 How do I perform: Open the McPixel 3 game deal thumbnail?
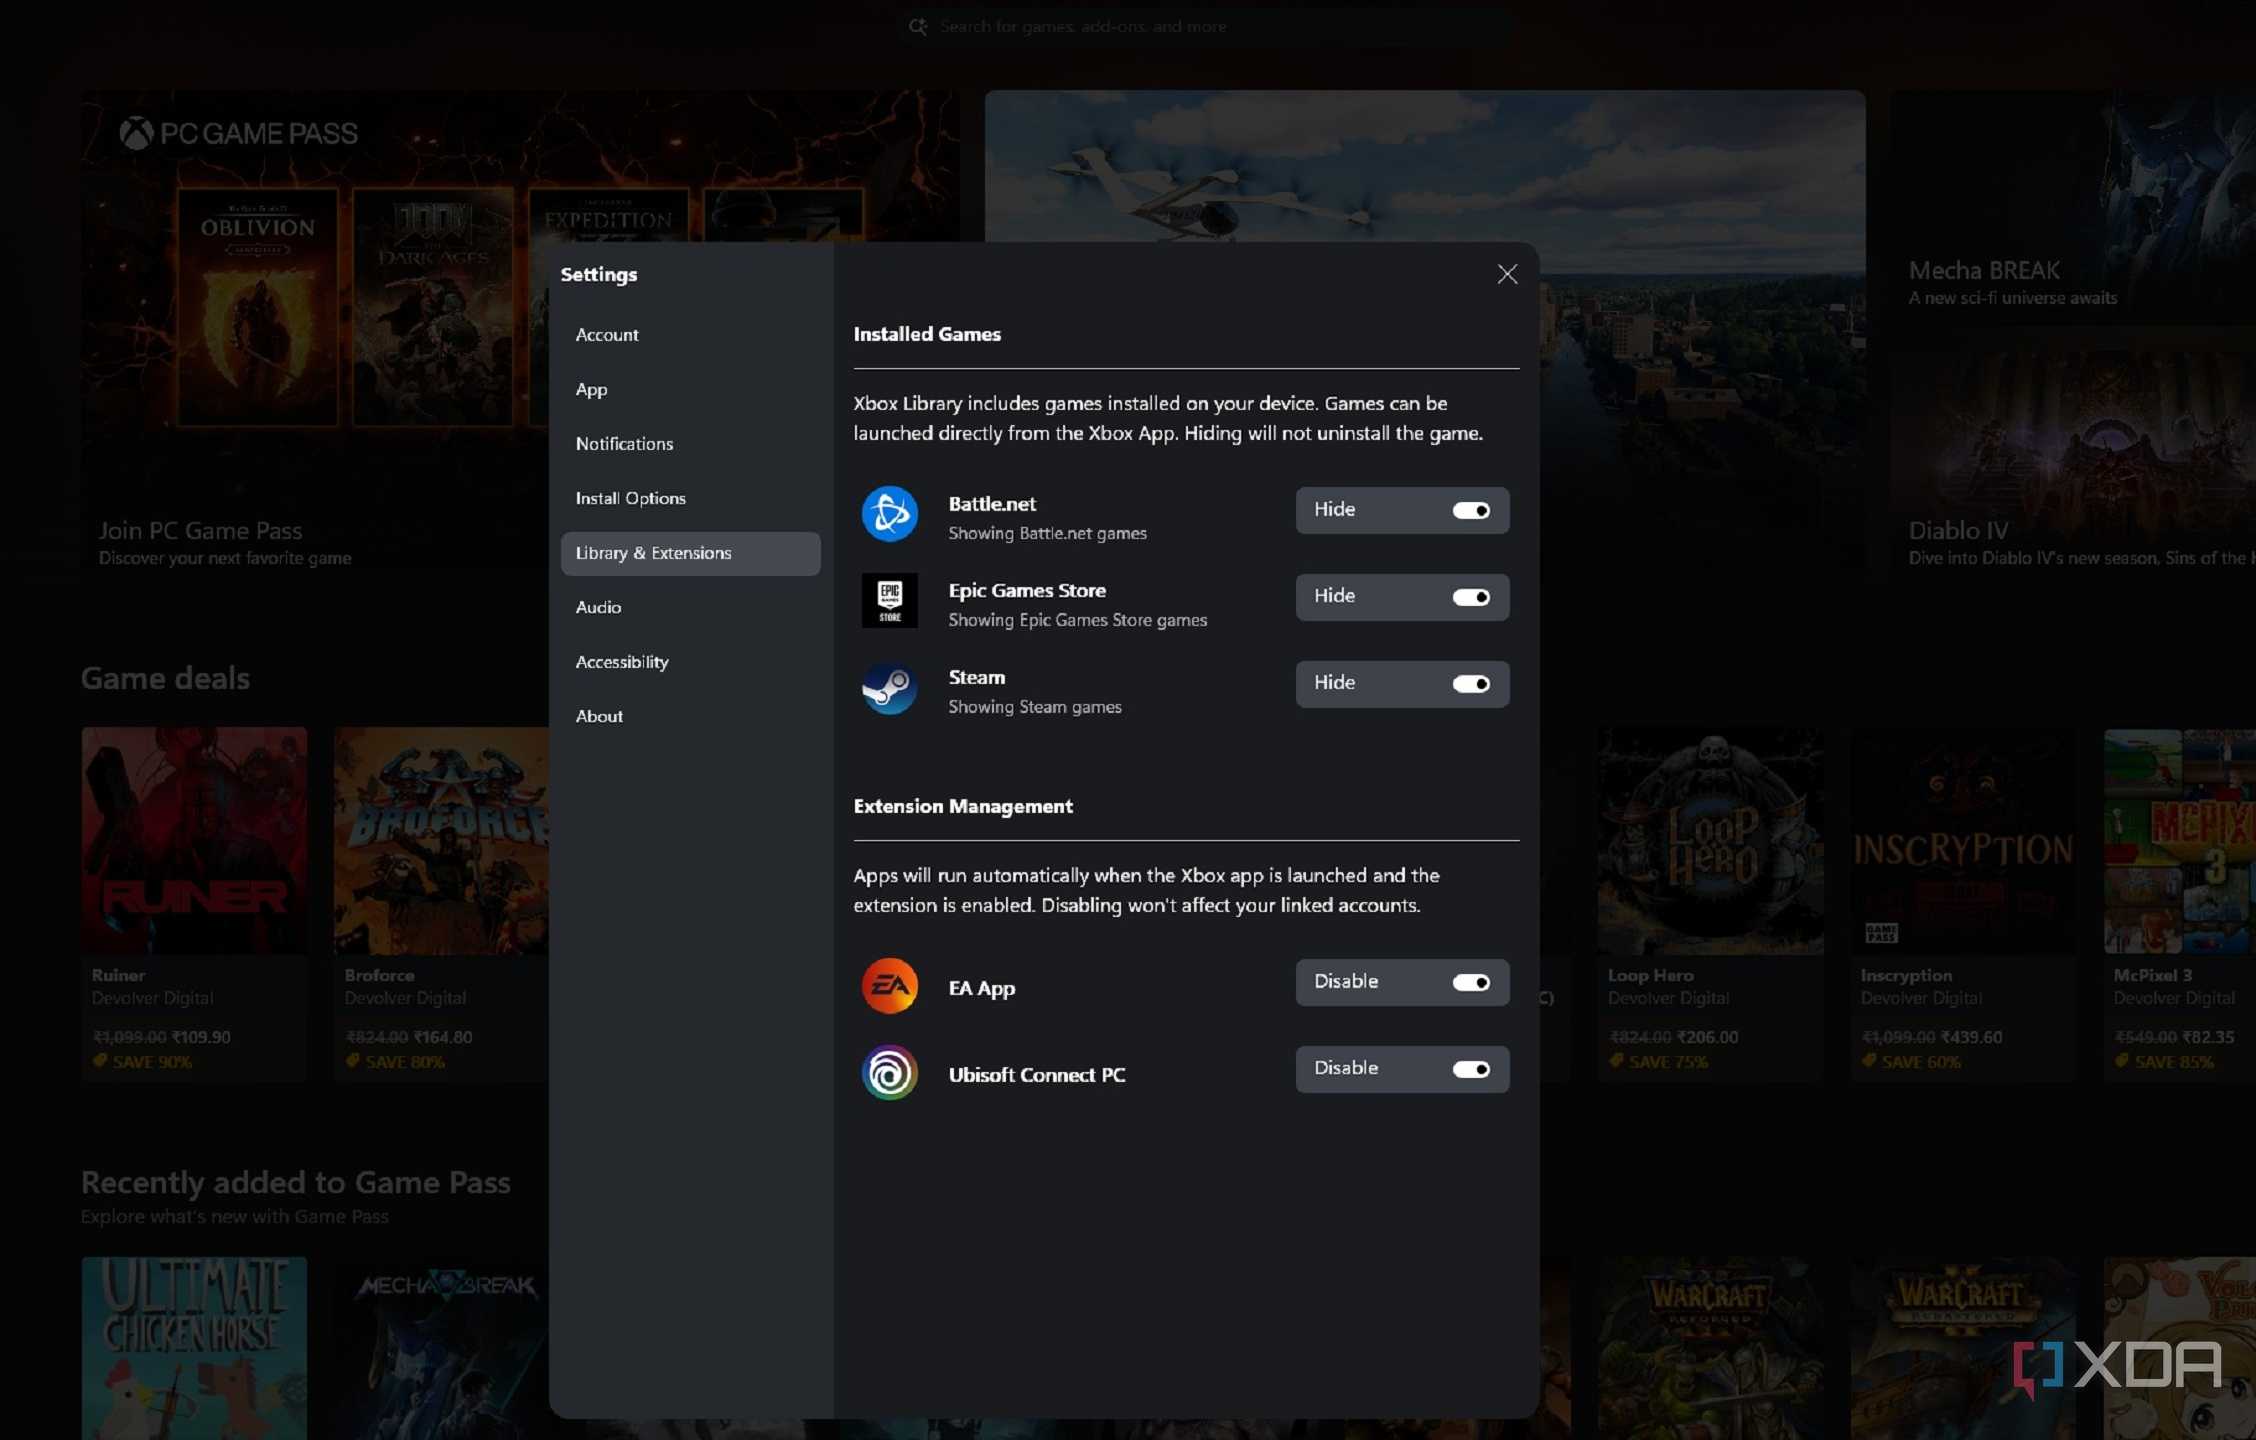click(2180, 840)
